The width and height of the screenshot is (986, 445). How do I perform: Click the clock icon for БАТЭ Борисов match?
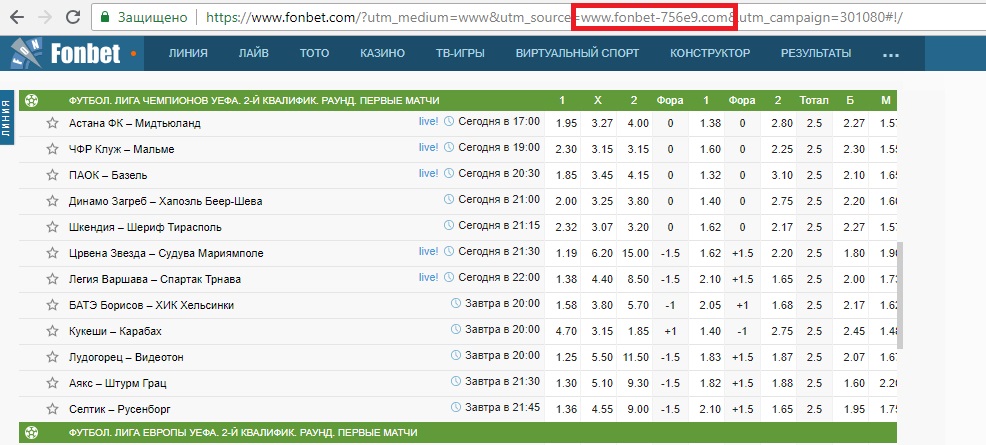[456, 303]
